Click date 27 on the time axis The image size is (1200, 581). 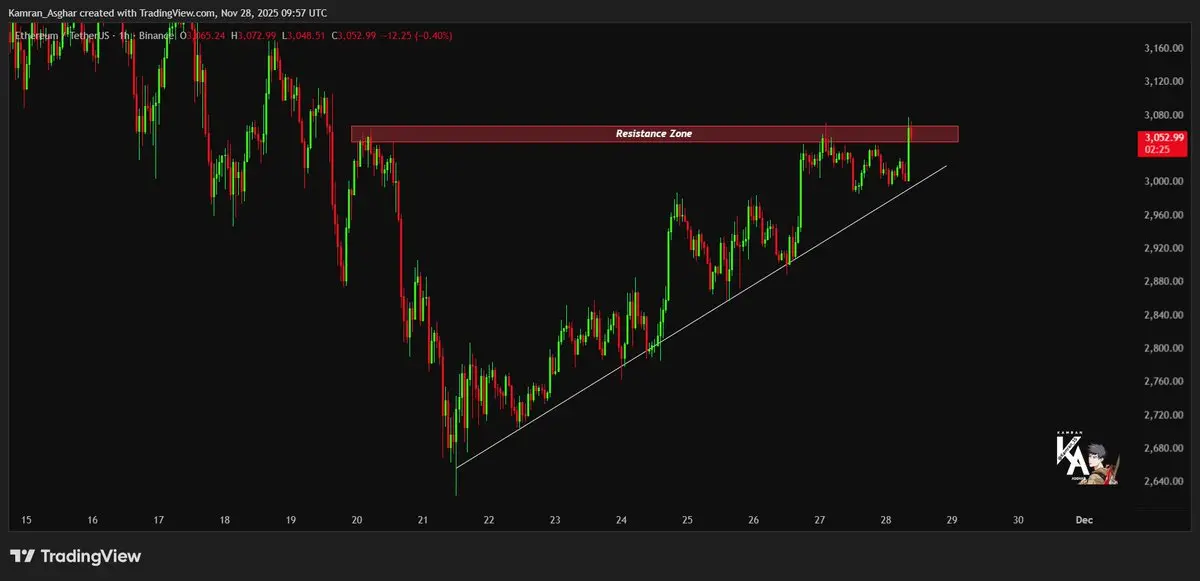819,520
